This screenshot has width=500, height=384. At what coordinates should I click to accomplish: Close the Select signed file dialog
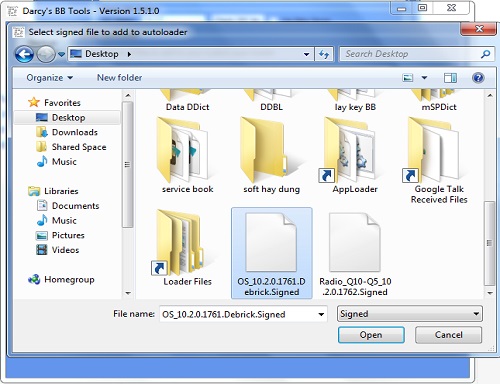[x=479, y=29]
